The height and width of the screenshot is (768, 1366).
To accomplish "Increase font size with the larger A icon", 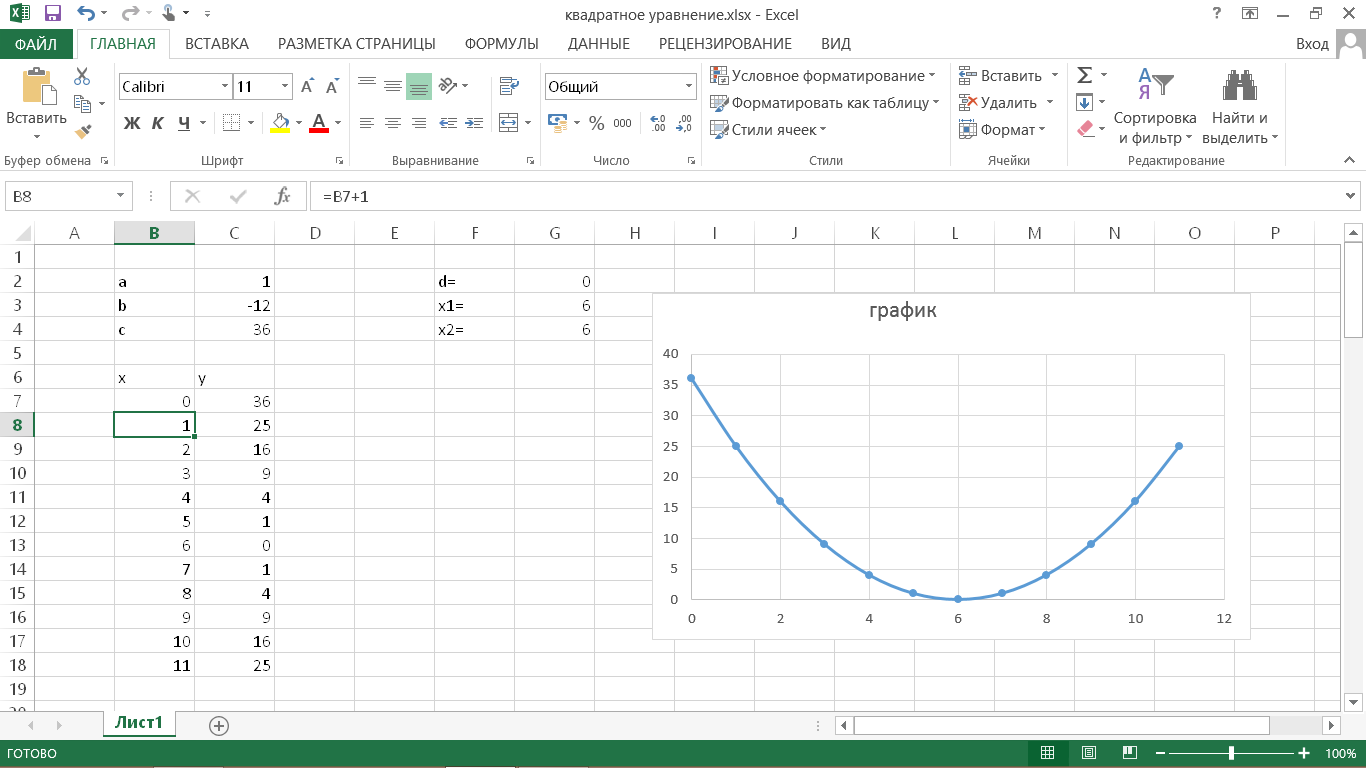I will coord(308,87).
